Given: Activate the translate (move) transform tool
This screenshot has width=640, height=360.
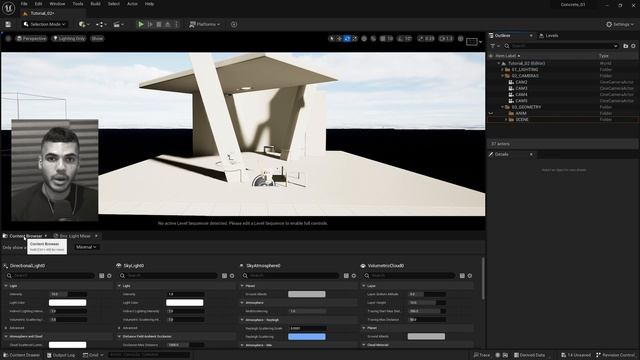Looking at the screenshot, I should pyautogui.click(x=339, y=38).
